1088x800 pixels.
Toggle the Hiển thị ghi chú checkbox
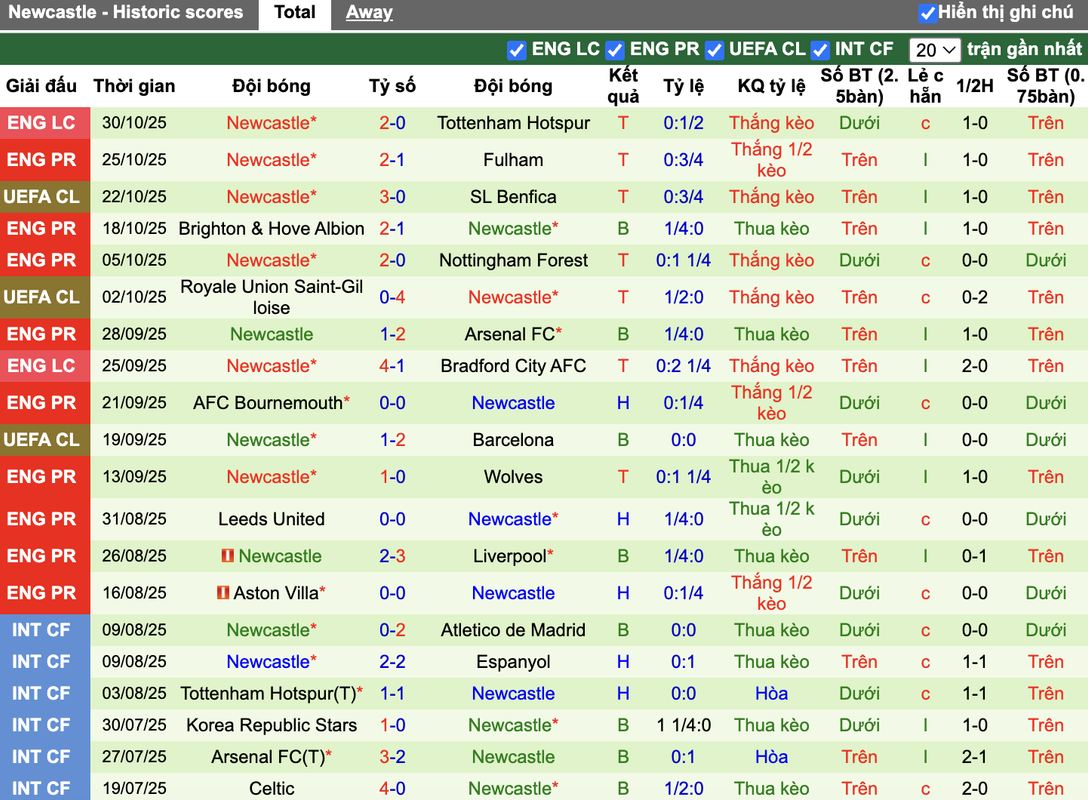927,12
